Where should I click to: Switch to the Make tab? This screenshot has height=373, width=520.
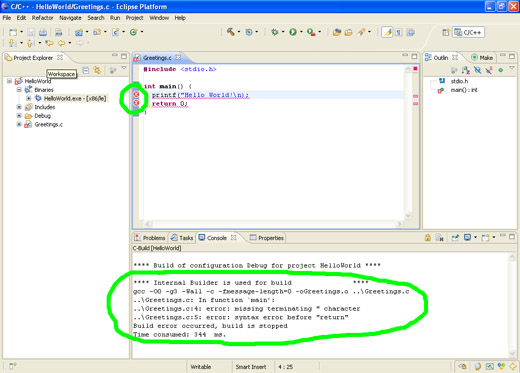pos(482,58)
